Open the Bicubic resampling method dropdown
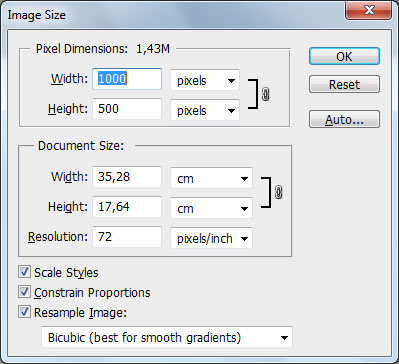The height and width of the screenshot is (364, 399). click(167, 337)
